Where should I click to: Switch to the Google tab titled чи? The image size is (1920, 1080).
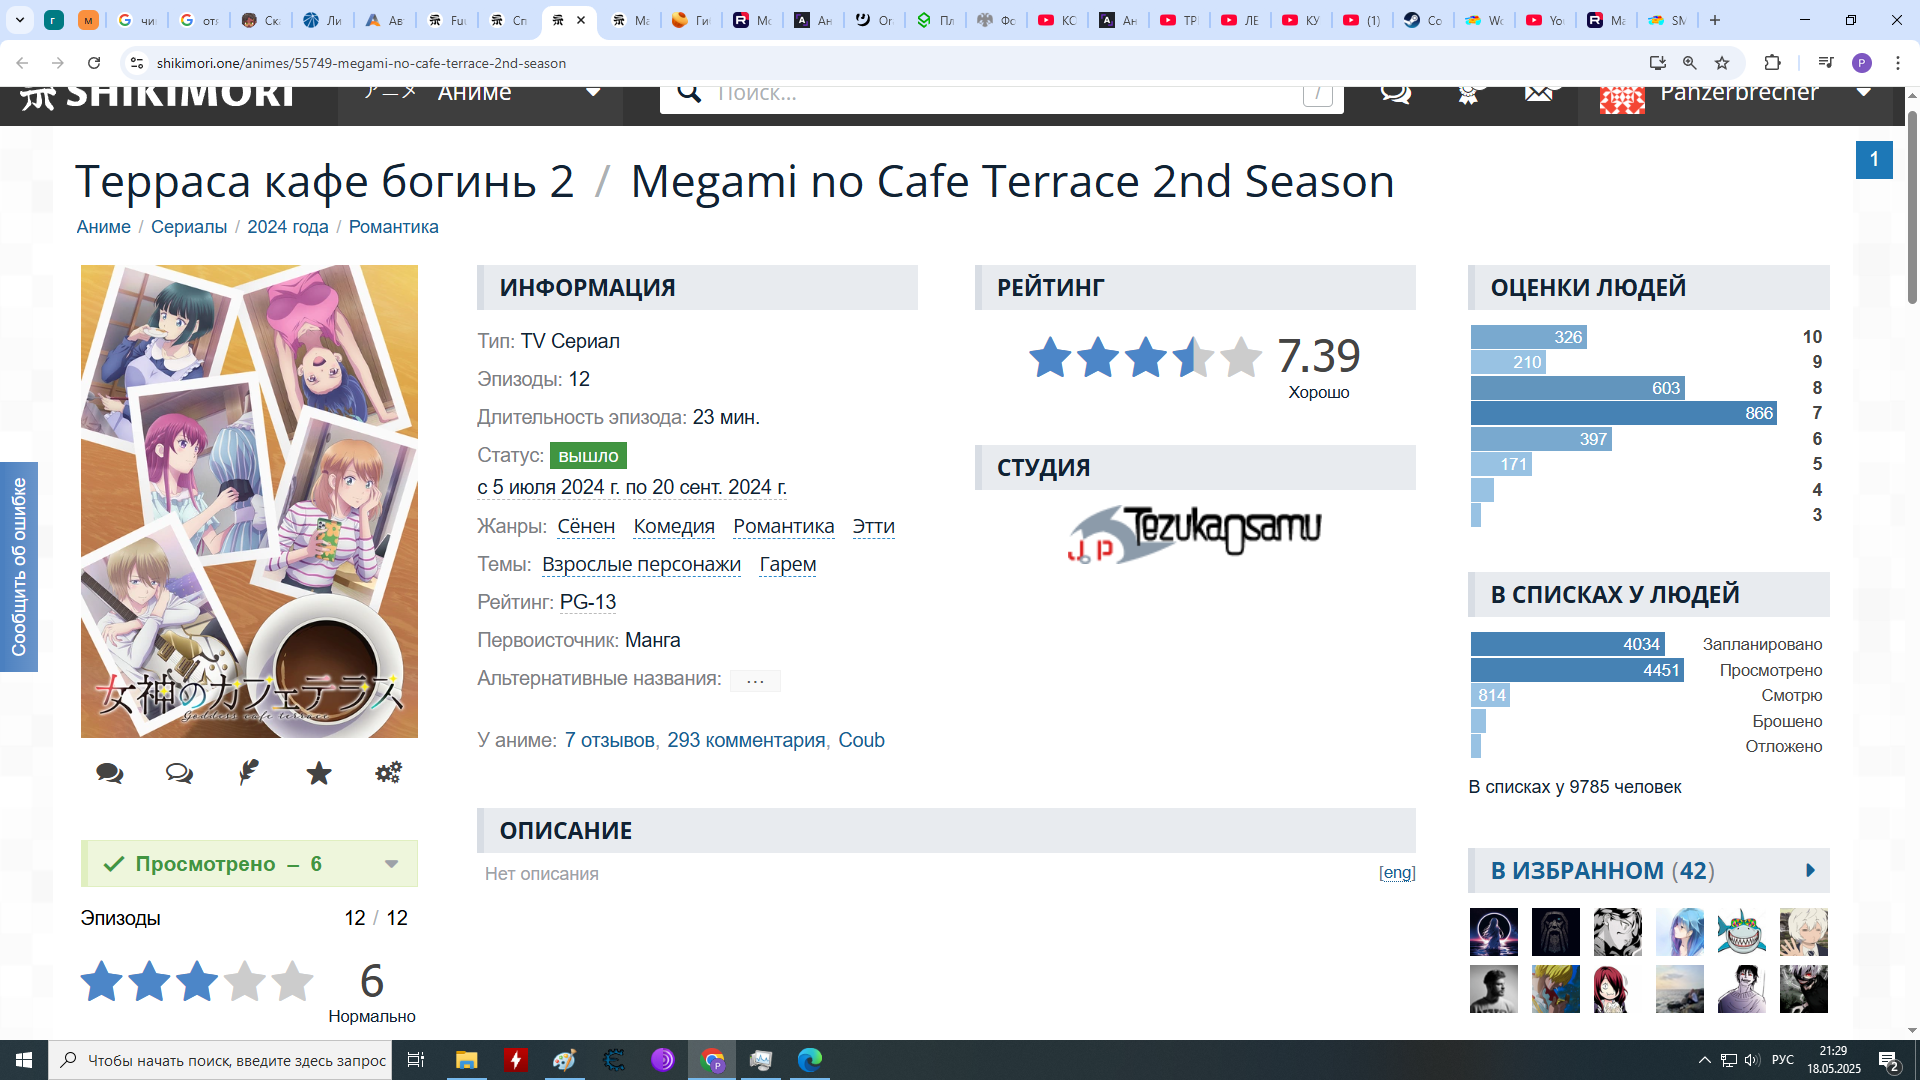pos(138,20)
